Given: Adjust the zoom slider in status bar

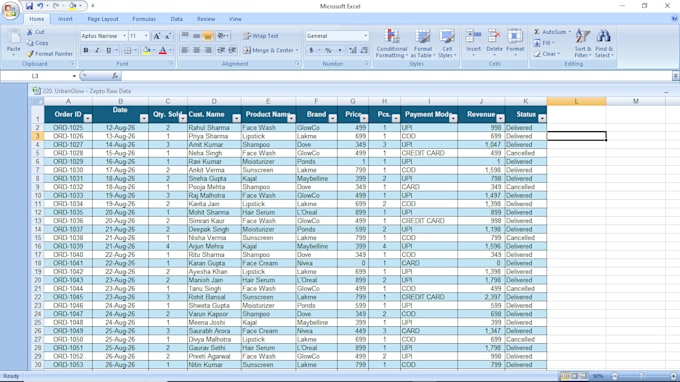Looking at the screenshot, I should [x=641, y=376].
